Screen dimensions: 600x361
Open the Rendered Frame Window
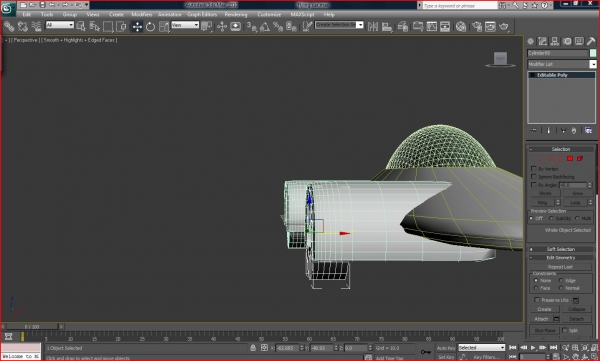pyautogui.click(x=490, y=26)
